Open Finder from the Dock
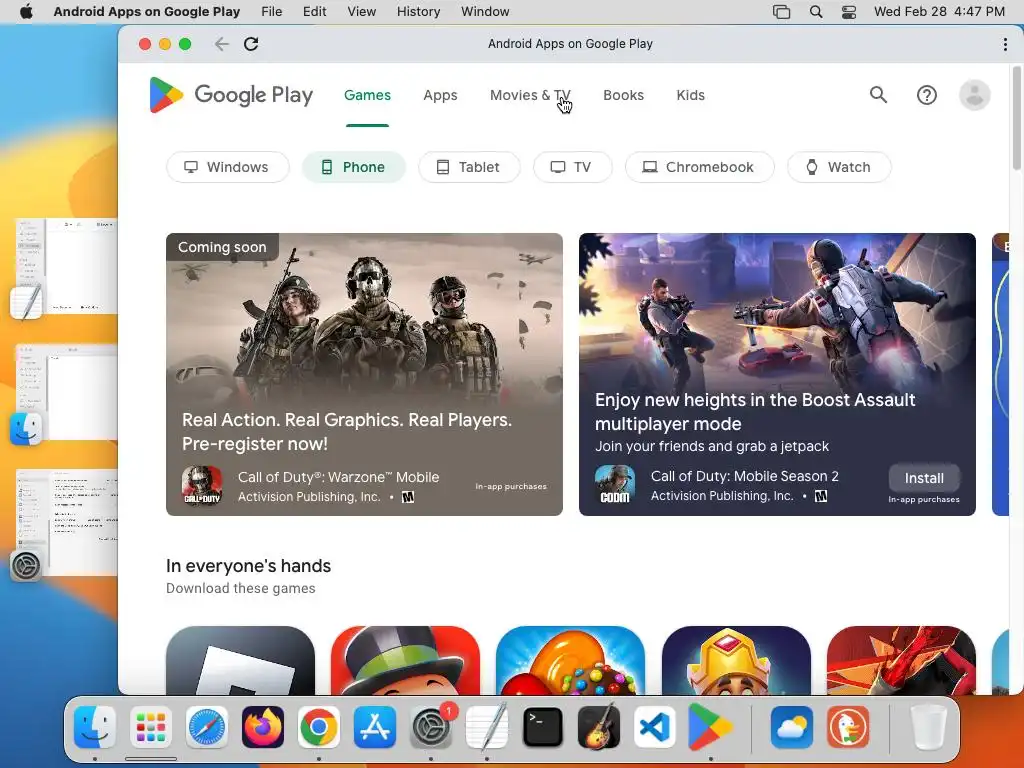This screenshot has width=1024, height=768. click(x=95, y=727)
